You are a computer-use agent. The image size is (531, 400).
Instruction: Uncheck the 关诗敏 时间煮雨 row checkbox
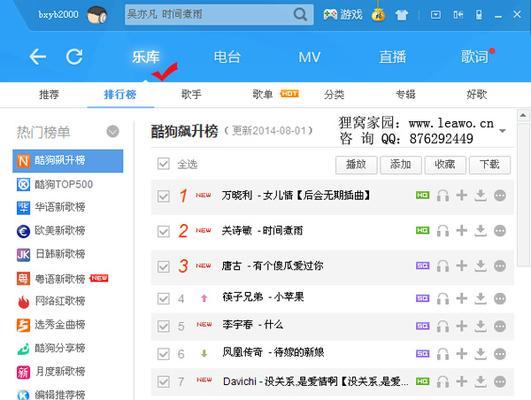pyautogui.click(x=163, y=232)
